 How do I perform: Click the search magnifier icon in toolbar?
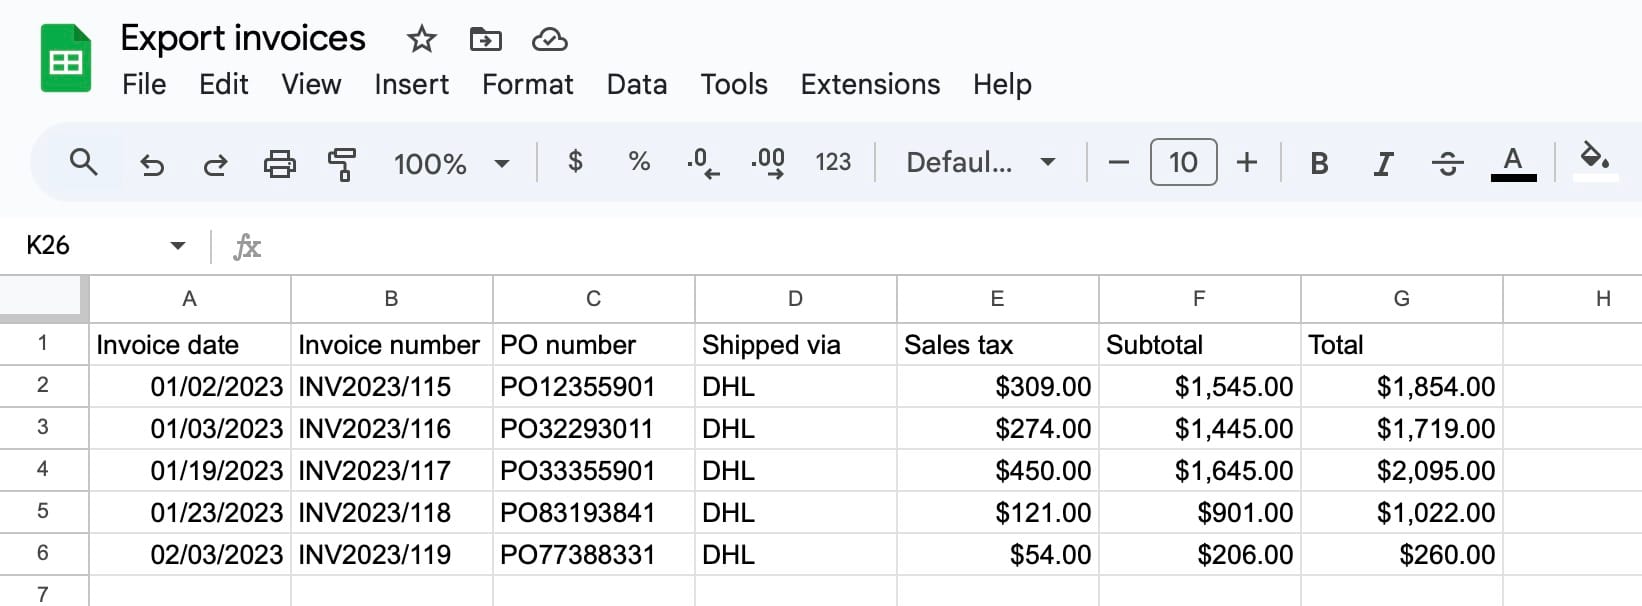pyautogui.click(x=84, y=162)
